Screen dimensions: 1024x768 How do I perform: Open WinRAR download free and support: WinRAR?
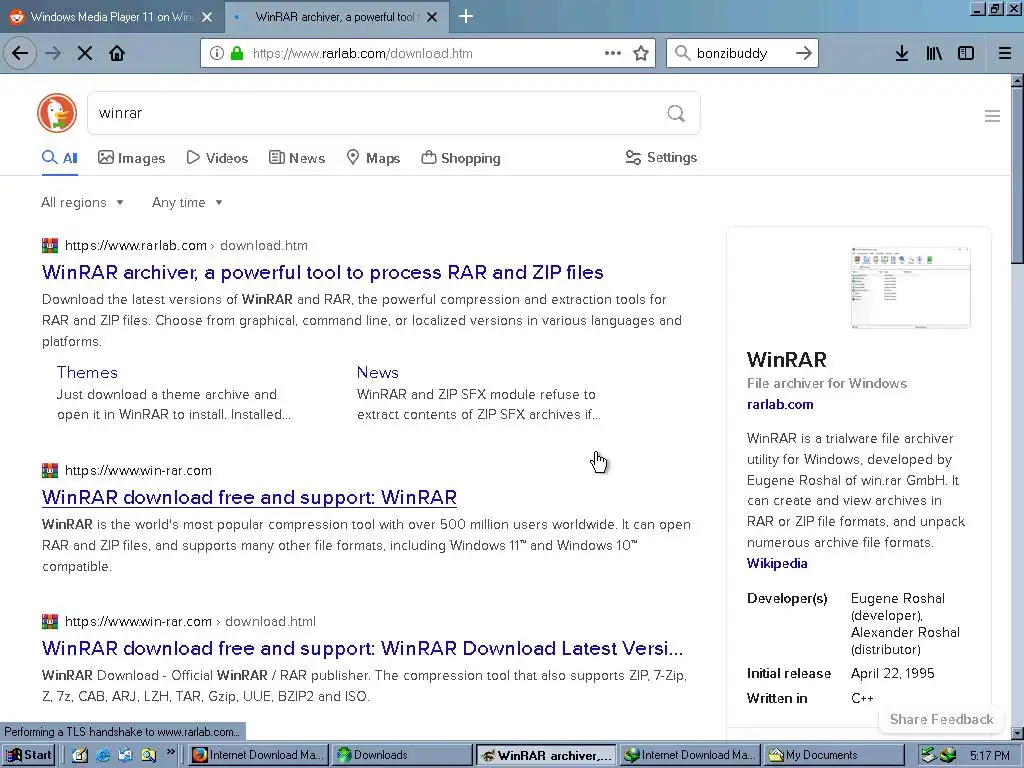pyautogui.click(x=249, y=498)
